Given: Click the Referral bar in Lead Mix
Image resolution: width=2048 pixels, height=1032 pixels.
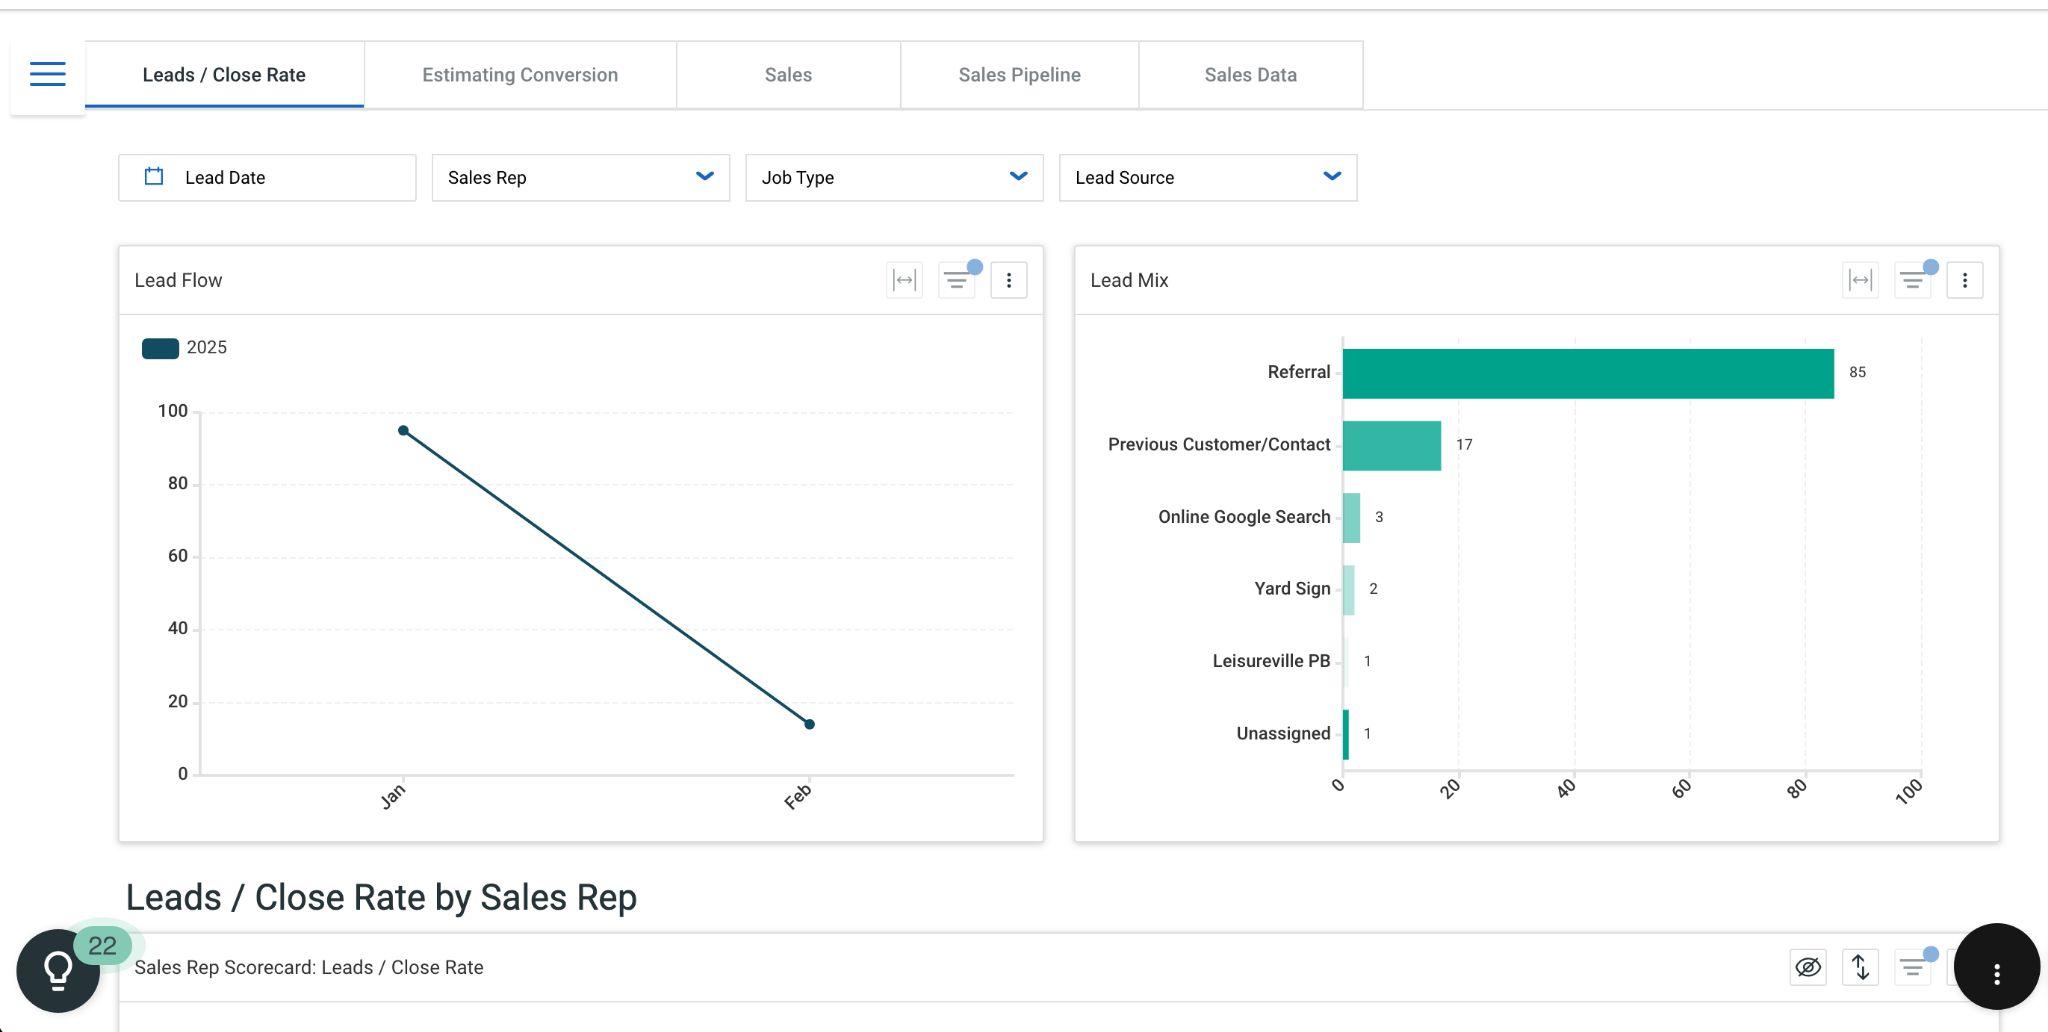Looking at the screenshot, I should coord(1588,373).
